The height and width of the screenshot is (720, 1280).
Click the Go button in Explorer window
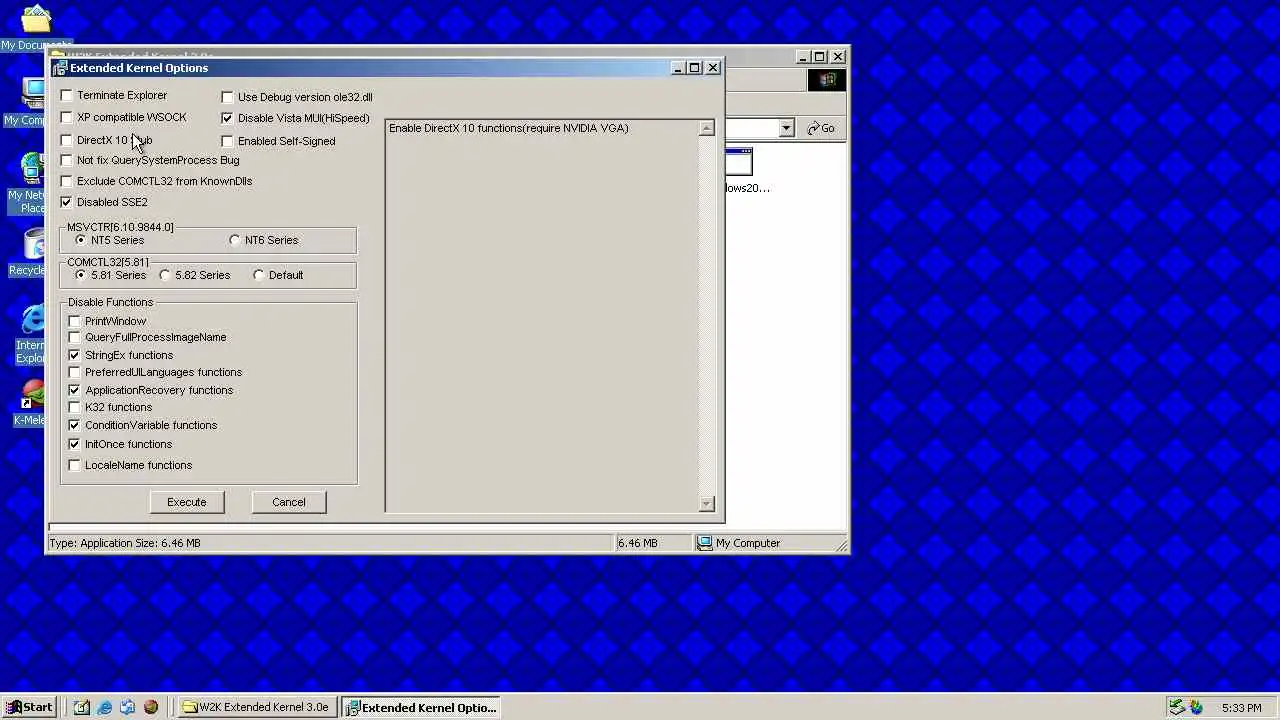click(822, 128)
